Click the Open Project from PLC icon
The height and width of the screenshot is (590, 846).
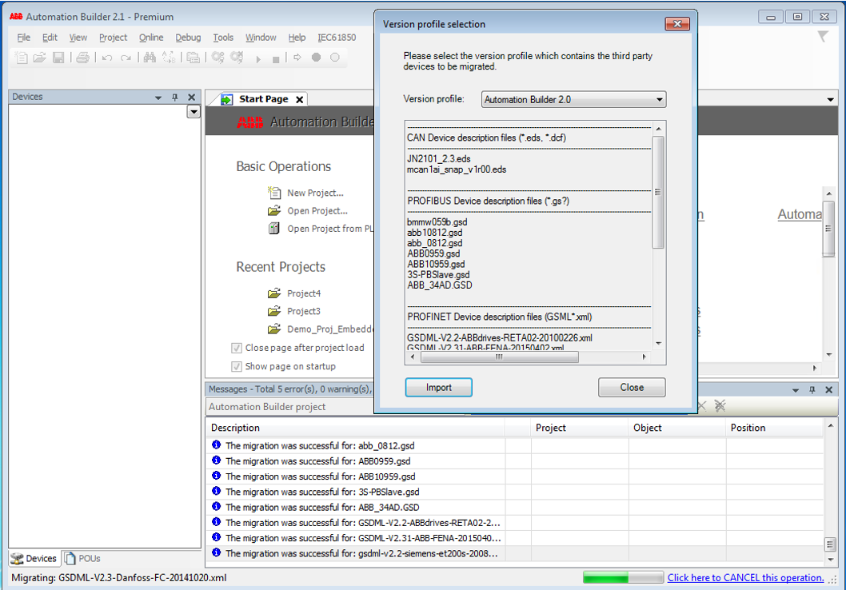pyautogui.click(x=275, y=229)
